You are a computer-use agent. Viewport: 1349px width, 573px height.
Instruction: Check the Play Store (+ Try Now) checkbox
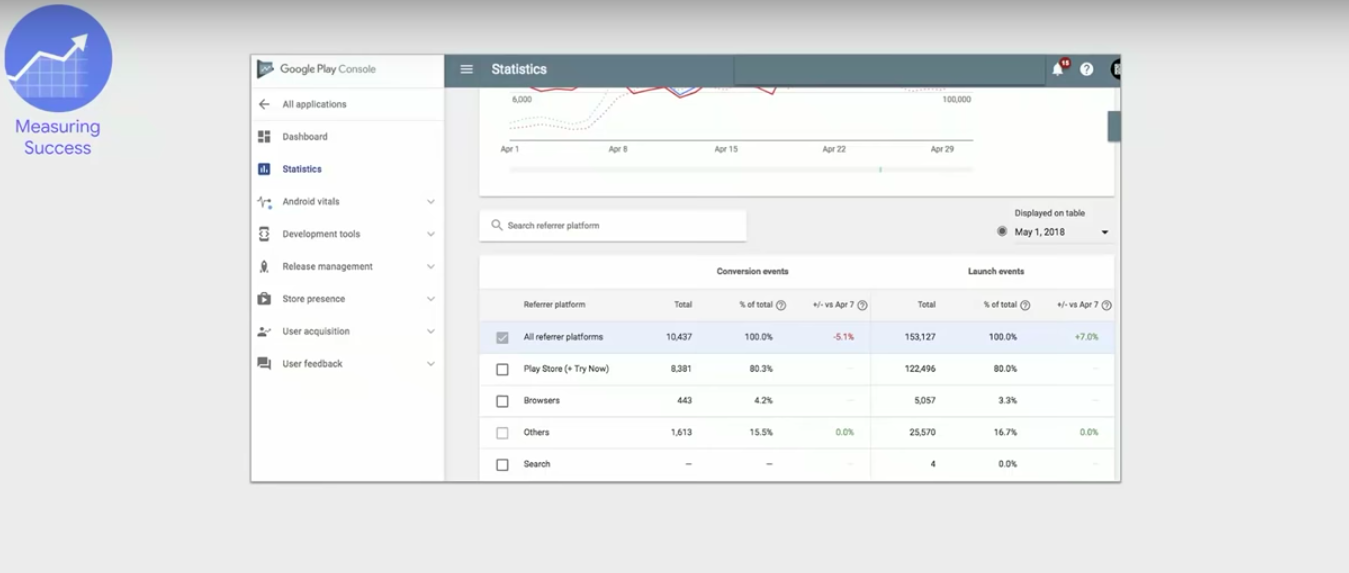tap(502, 369)
